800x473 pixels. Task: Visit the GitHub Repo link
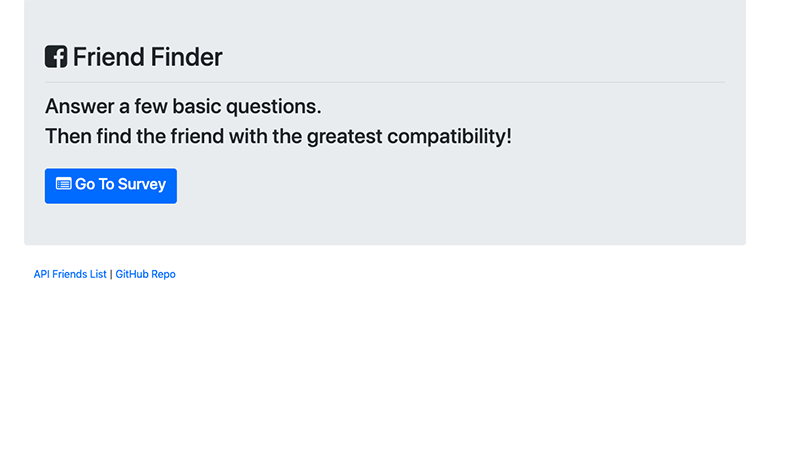point(145,274)
